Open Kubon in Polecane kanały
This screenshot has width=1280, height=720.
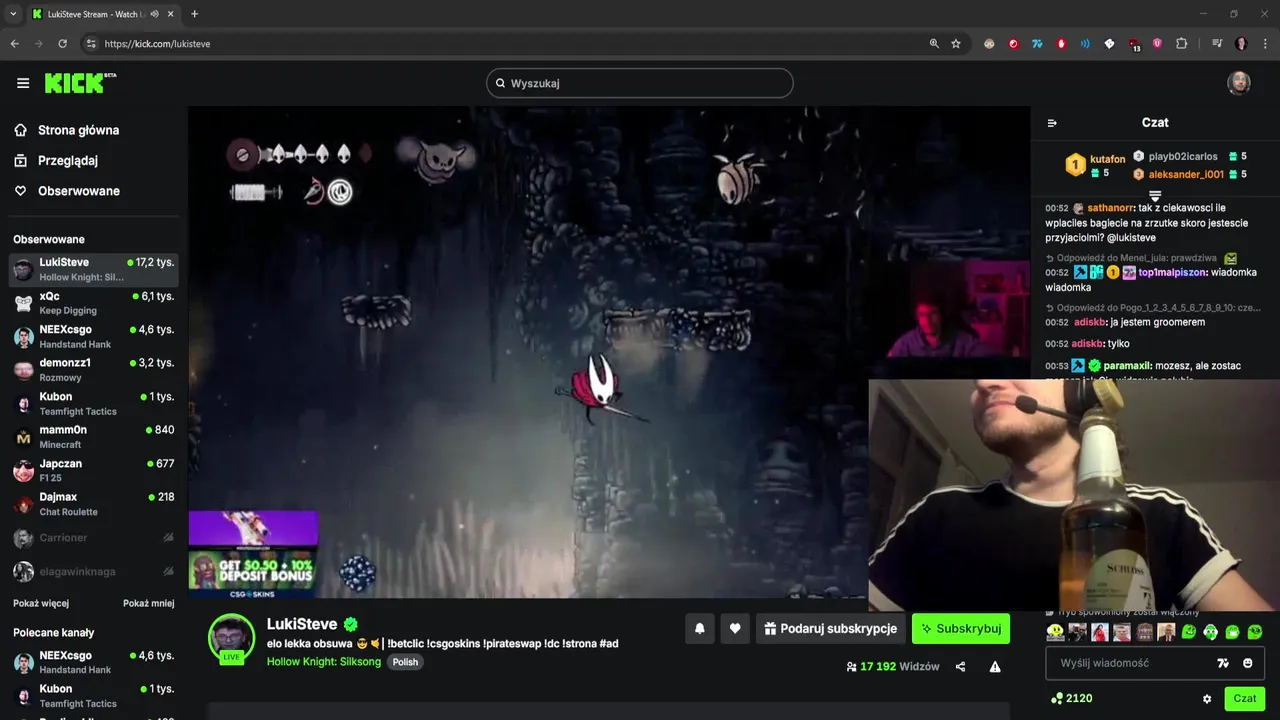[x=94, y=696]
